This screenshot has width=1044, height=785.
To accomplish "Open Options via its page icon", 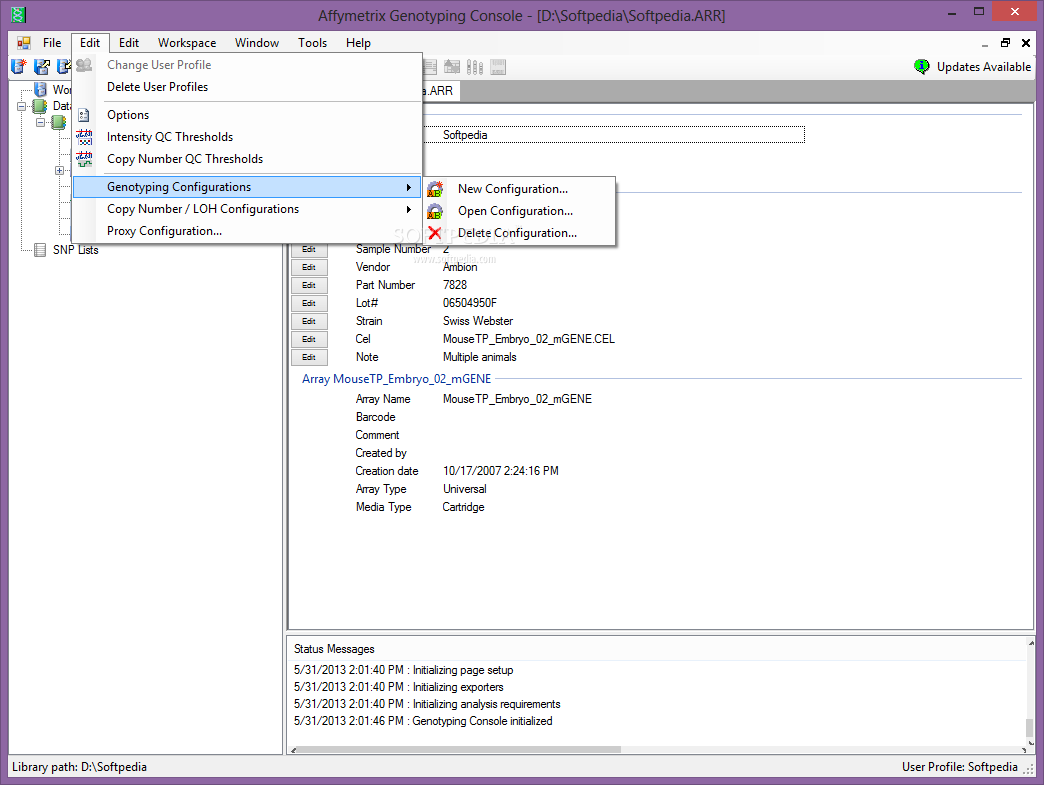I will (84, 115).
